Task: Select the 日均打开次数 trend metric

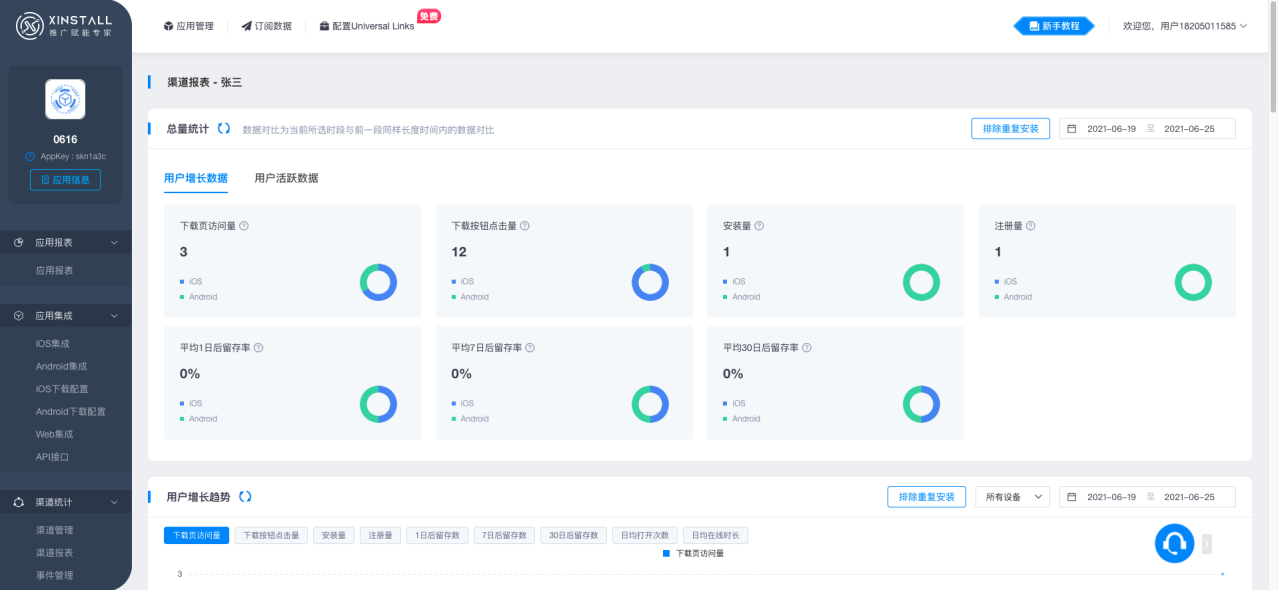Action: click(645, 535)
